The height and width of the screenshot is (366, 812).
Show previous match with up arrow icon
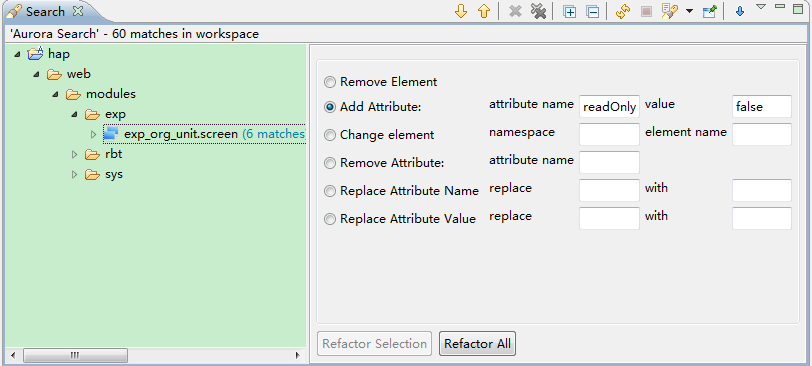(484, 11)
